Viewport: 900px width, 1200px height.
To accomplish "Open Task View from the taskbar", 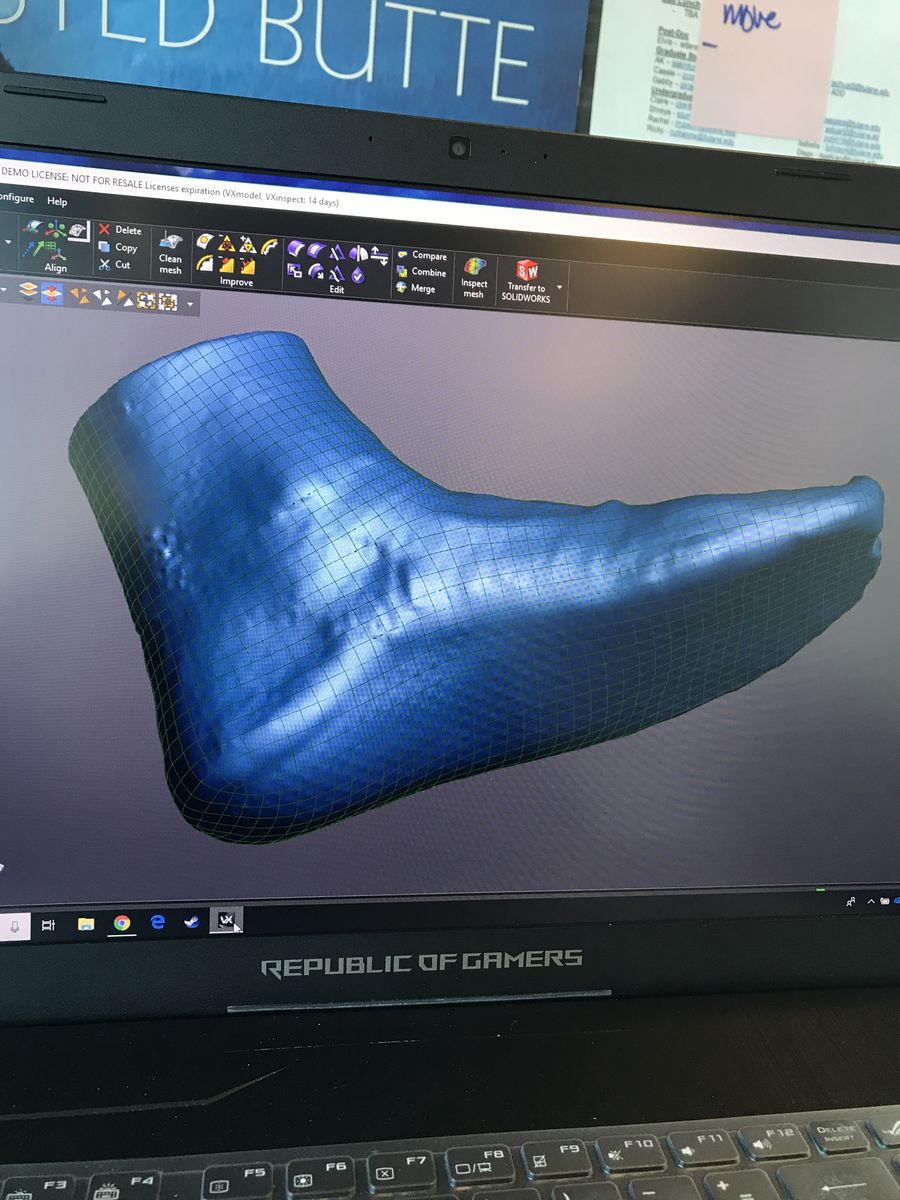I will click(49, 925).
